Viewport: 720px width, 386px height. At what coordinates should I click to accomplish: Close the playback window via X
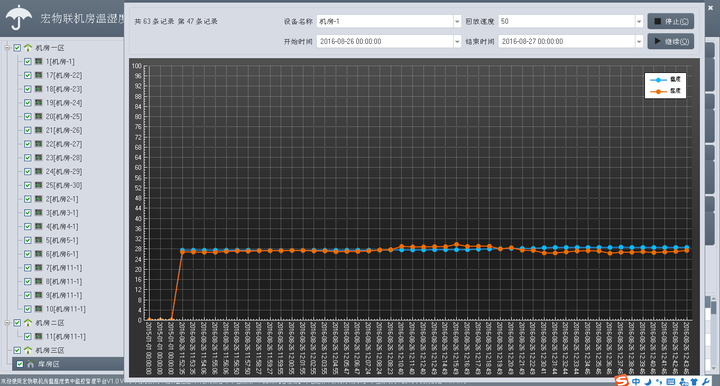point(710,8)
